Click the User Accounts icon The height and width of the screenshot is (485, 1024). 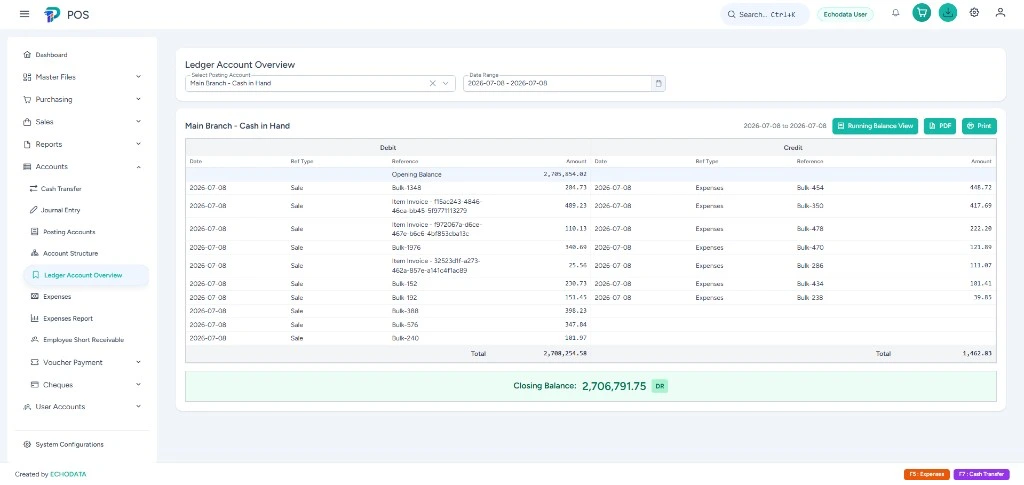click(27, 407)
